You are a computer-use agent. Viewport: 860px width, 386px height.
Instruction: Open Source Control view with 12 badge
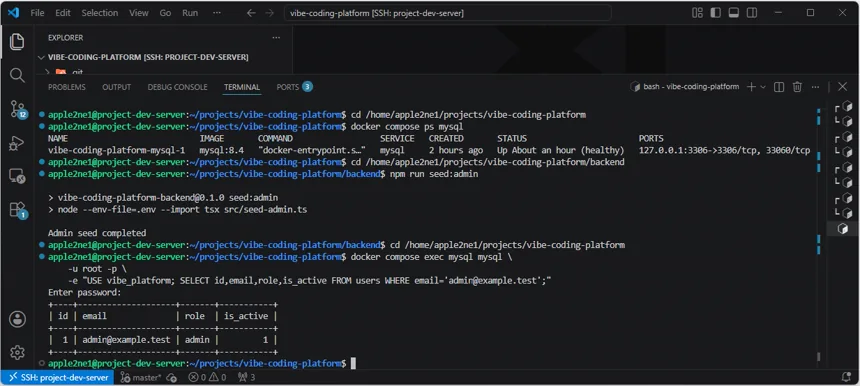(x=18, y=109)
